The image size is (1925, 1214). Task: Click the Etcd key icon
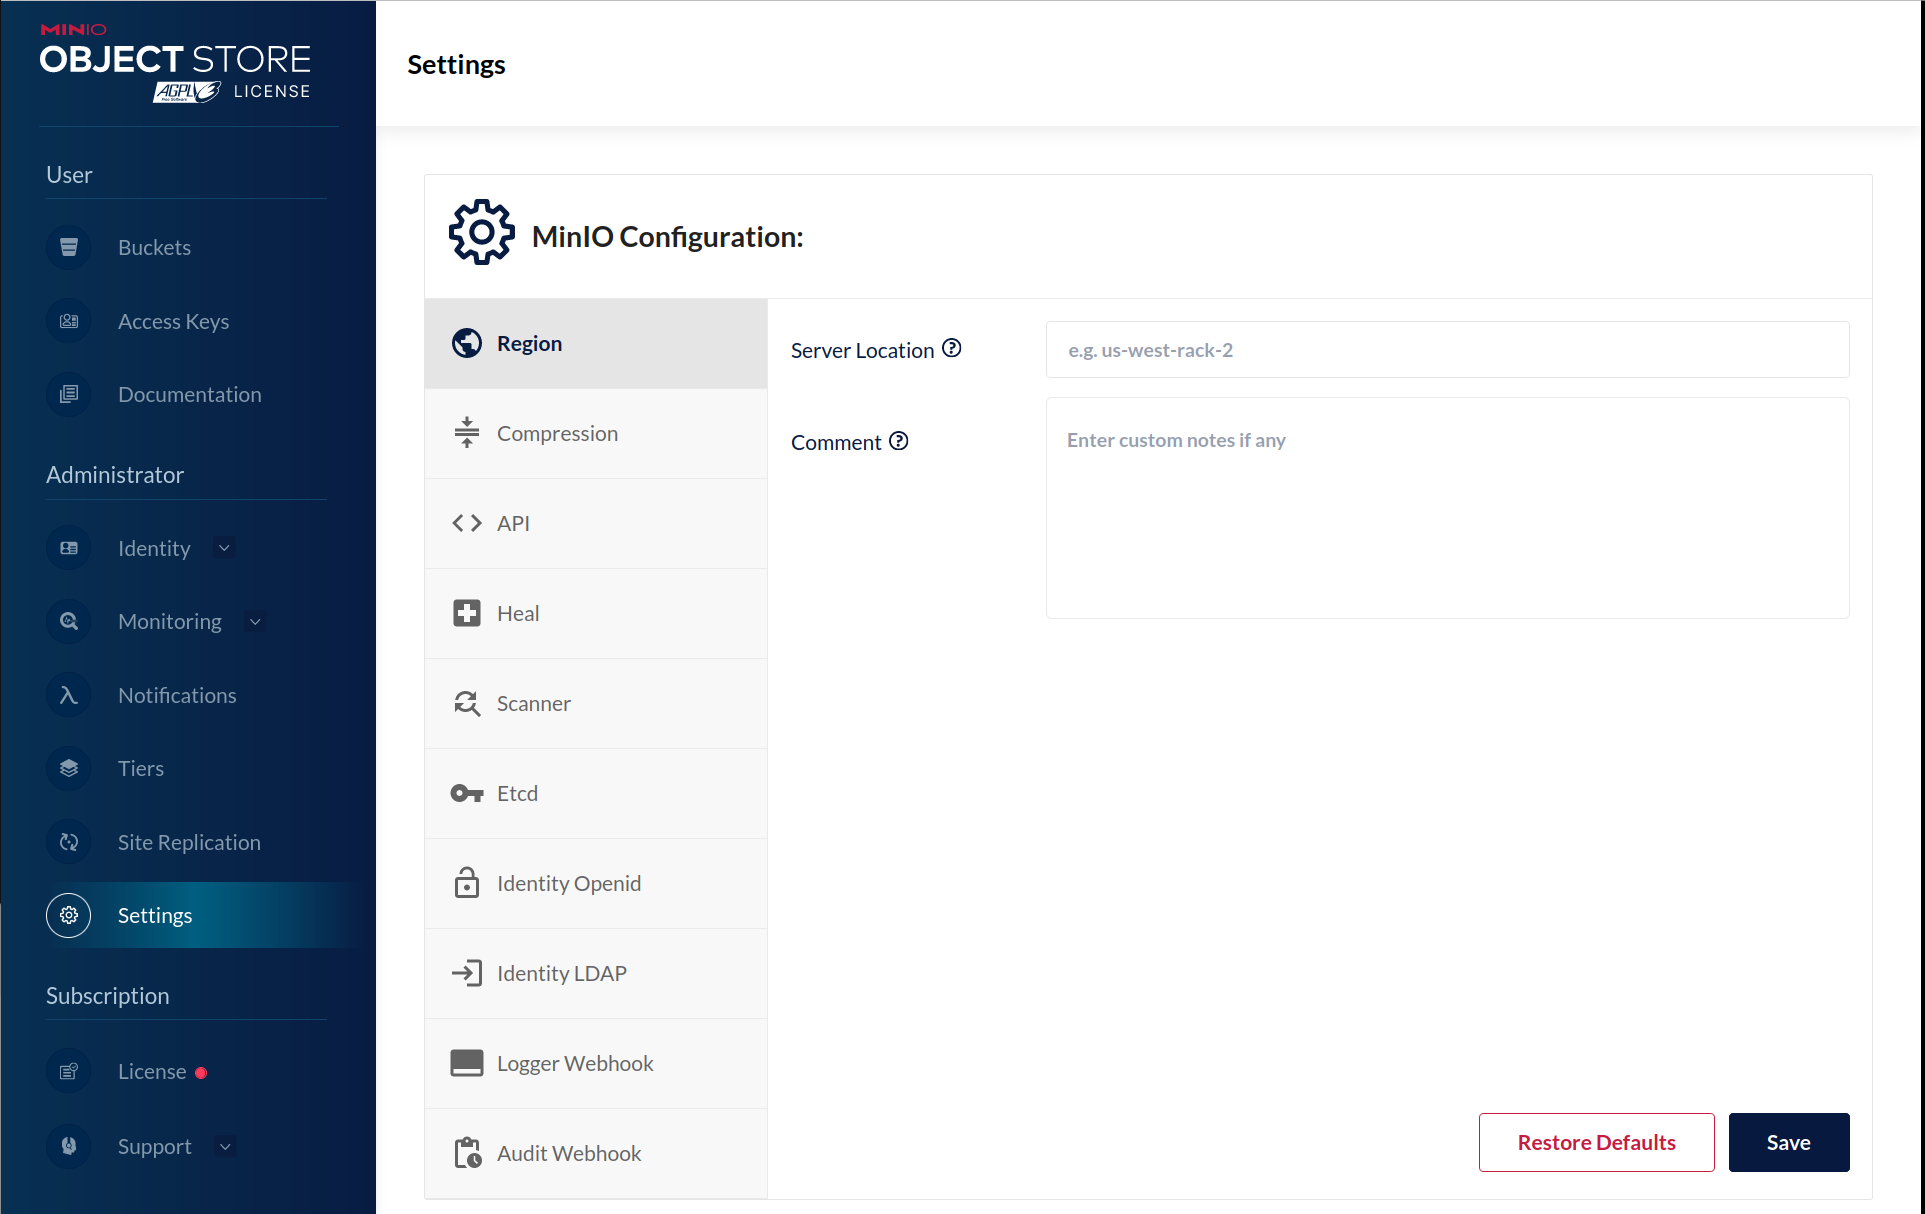point(467,793)
